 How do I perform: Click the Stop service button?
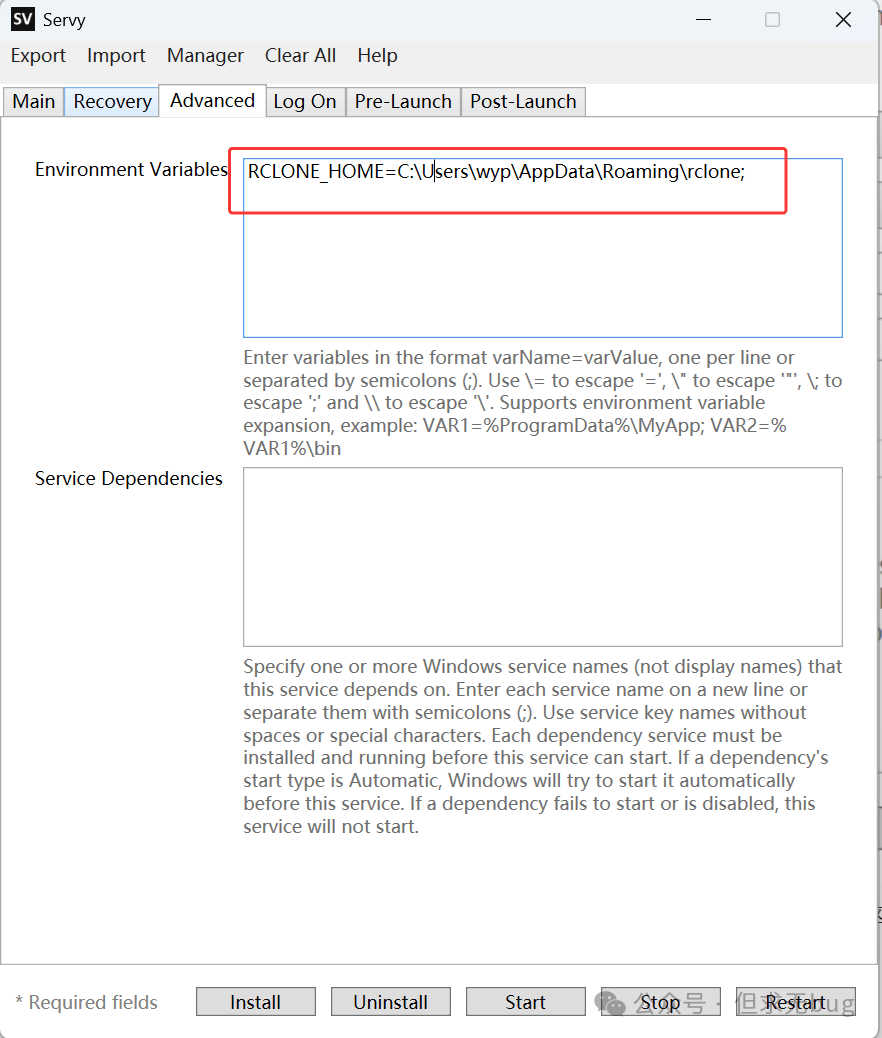pyautogui.click(x=660, y=1002)
